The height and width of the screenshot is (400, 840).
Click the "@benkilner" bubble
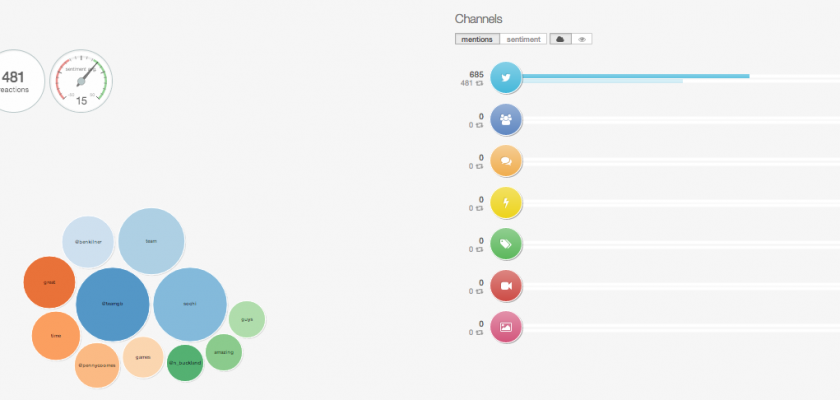pyautogui.click(x=89, y=242)
